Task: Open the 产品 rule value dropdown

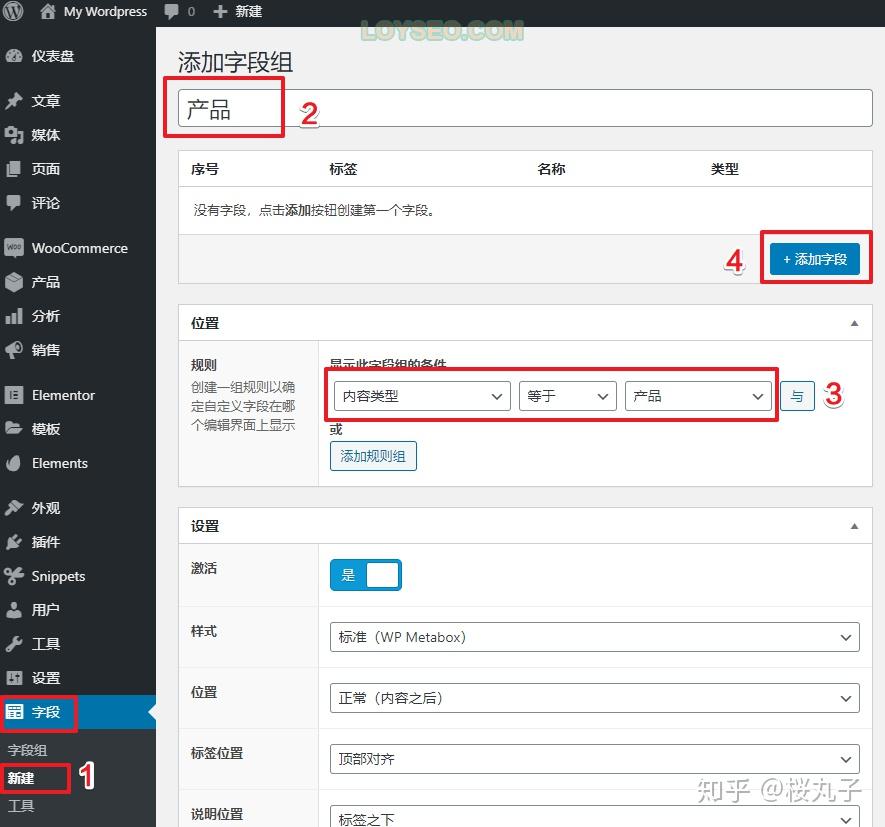Action: [698, 396]
